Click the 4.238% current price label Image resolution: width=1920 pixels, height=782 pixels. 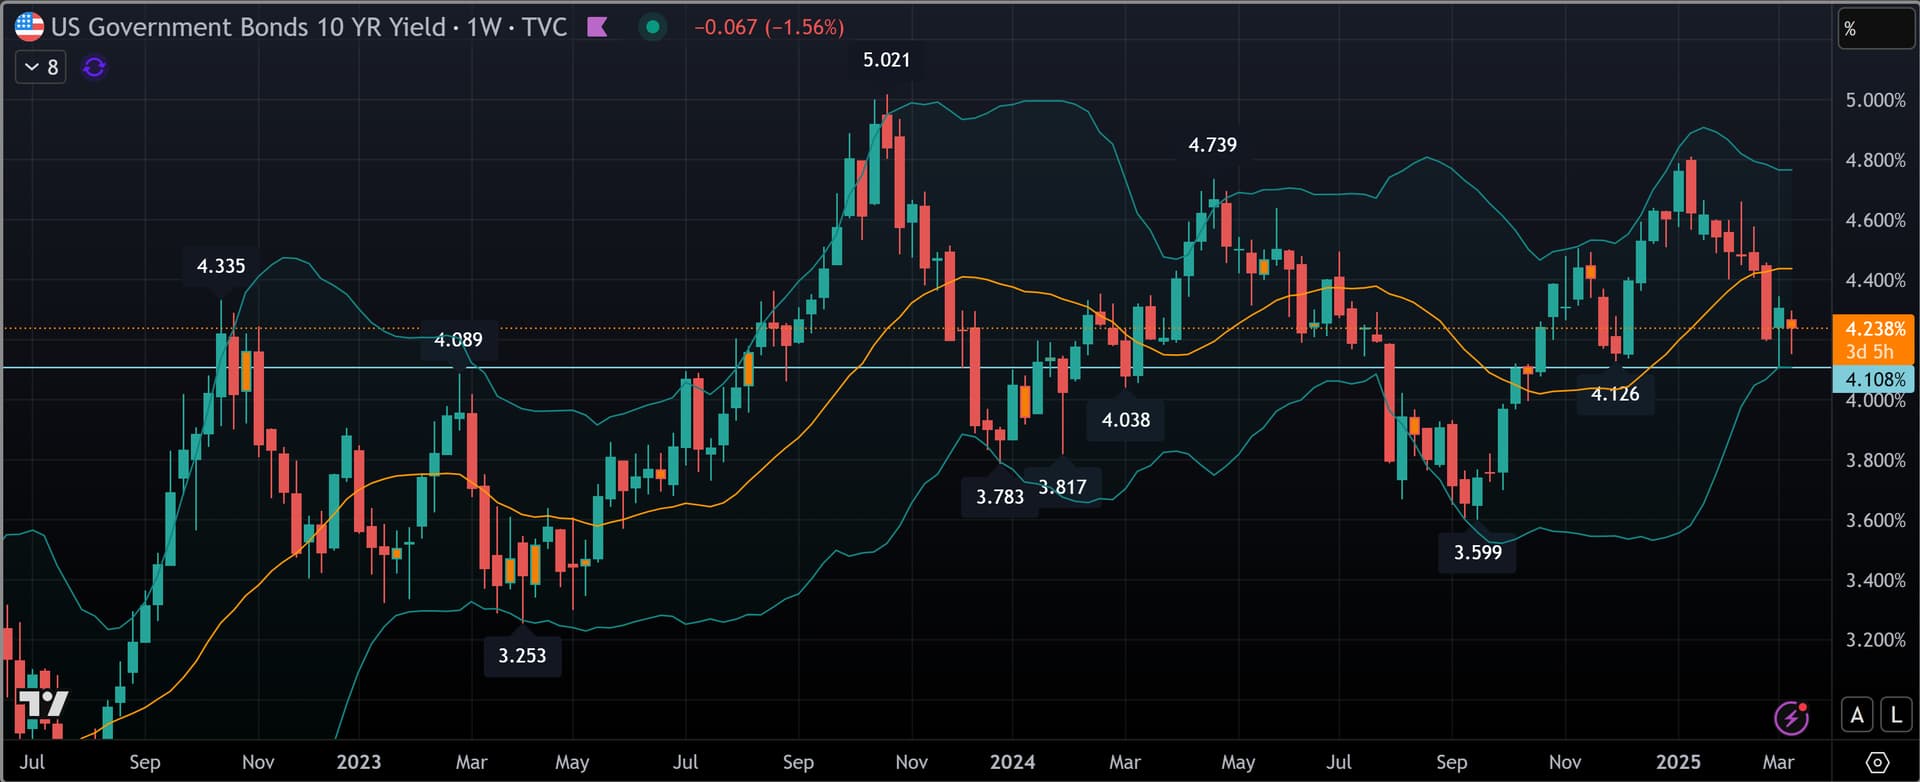[x=1874, y=329]
